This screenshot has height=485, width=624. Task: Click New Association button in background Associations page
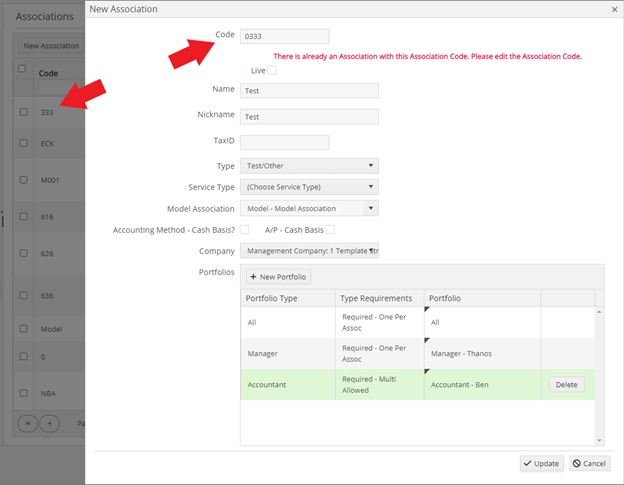pos(51,46)
